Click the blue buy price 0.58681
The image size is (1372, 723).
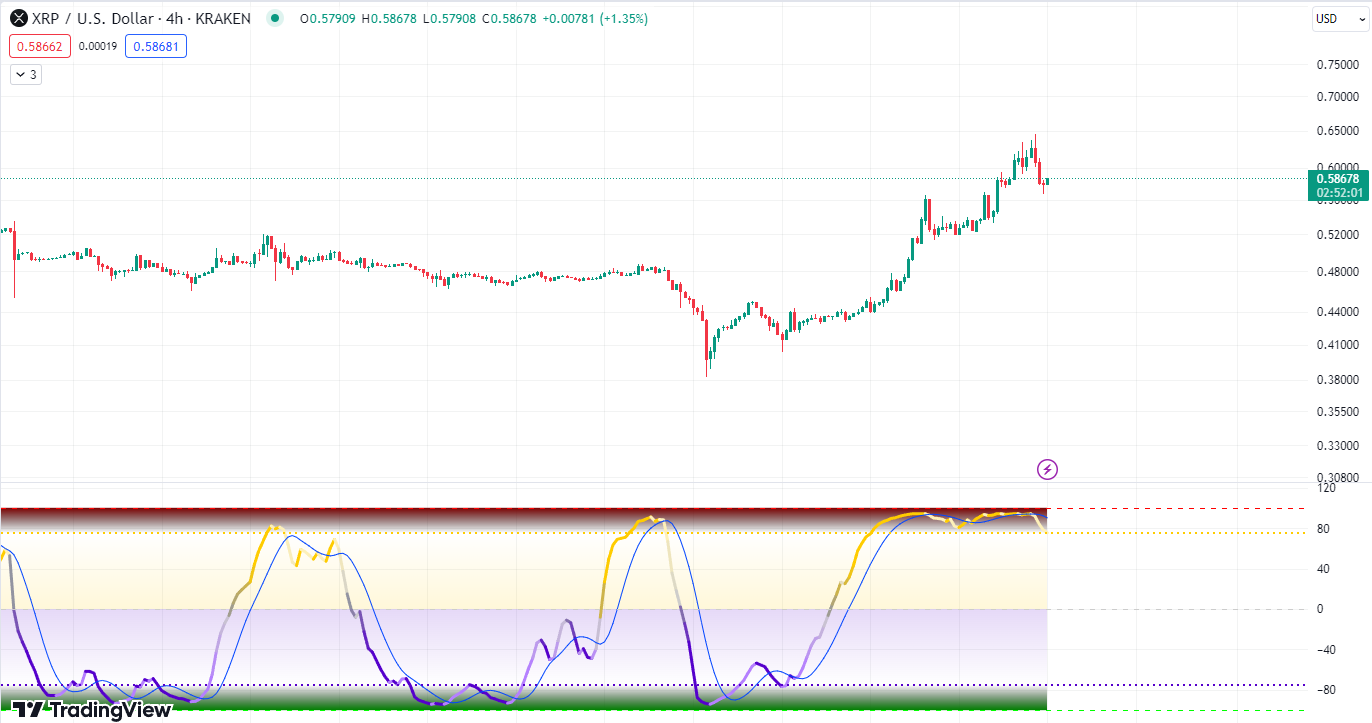(x=156, y=46)
